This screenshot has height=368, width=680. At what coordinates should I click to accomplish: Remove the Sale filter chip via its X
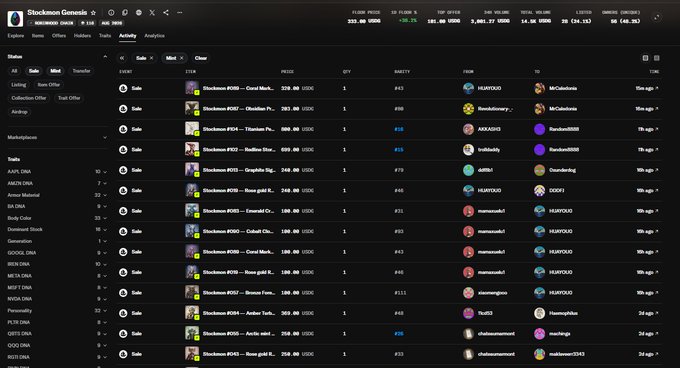[x=151, y=58]
